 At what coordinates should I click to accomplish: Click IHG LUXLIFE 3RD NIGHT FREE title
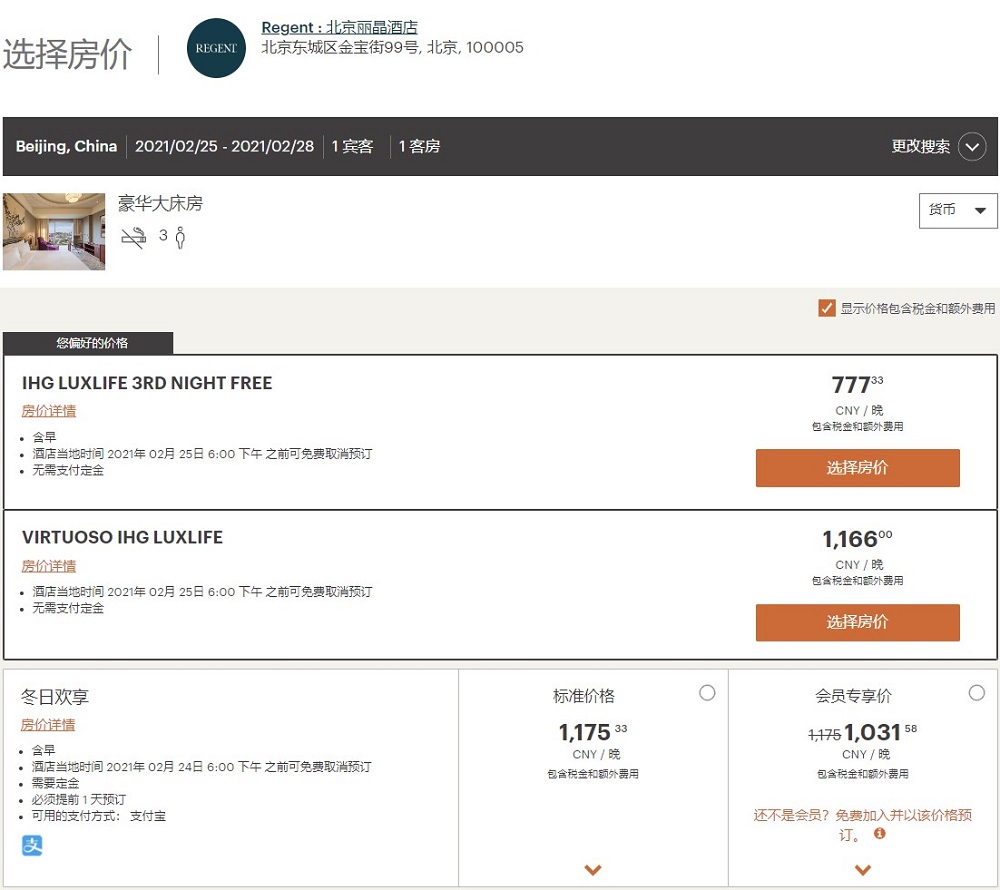coord(147,383)
